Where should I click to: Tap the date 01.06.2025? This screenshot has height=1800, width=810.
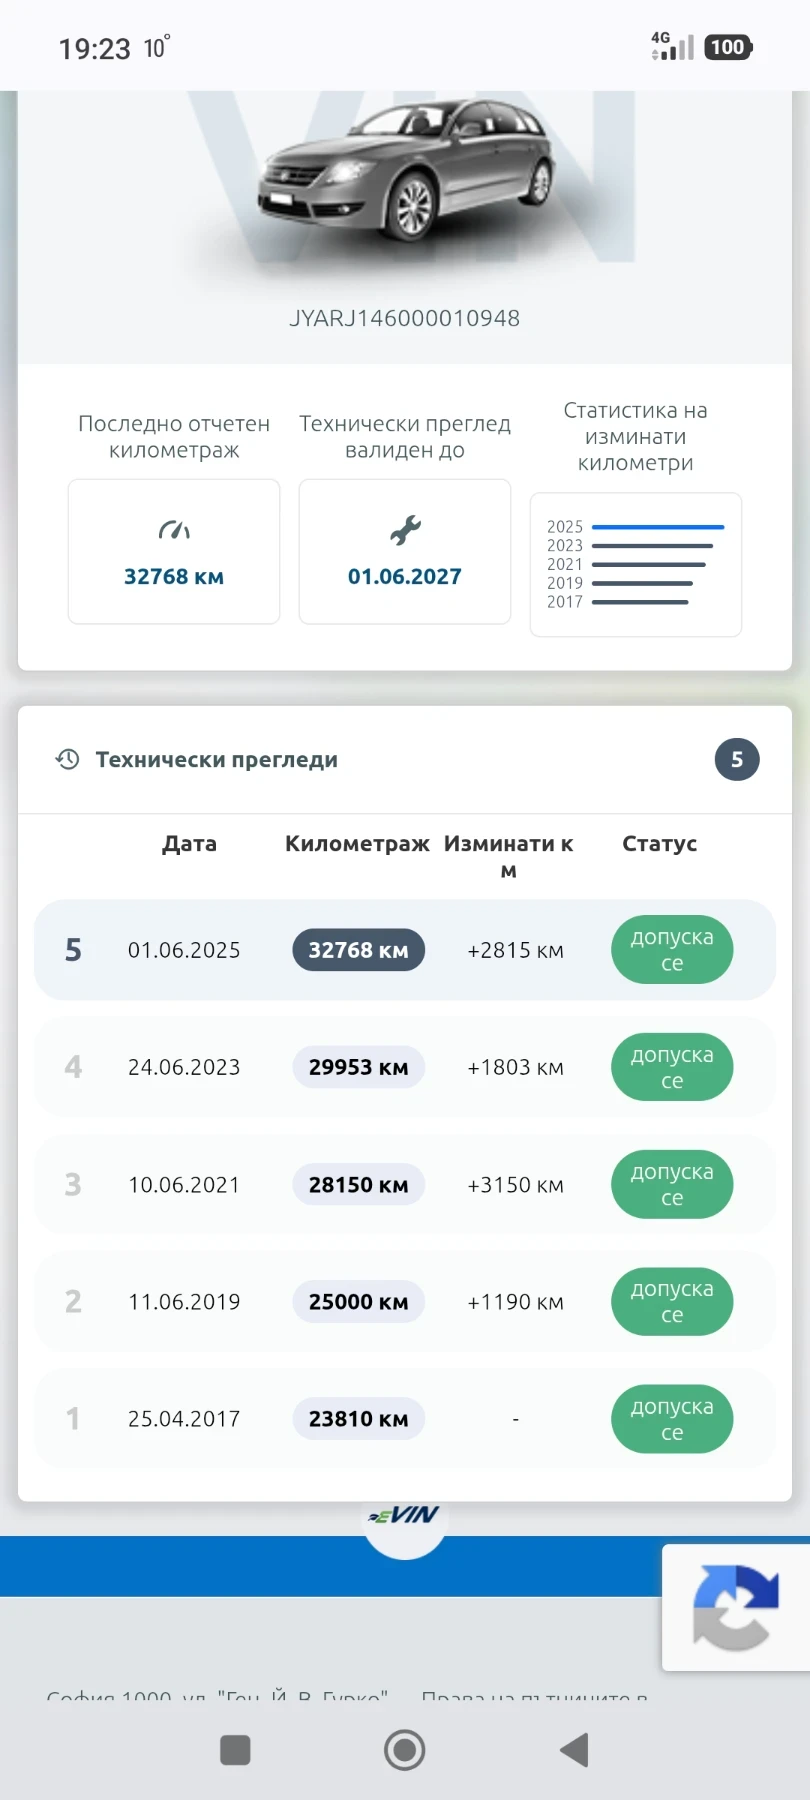[184, 950]
